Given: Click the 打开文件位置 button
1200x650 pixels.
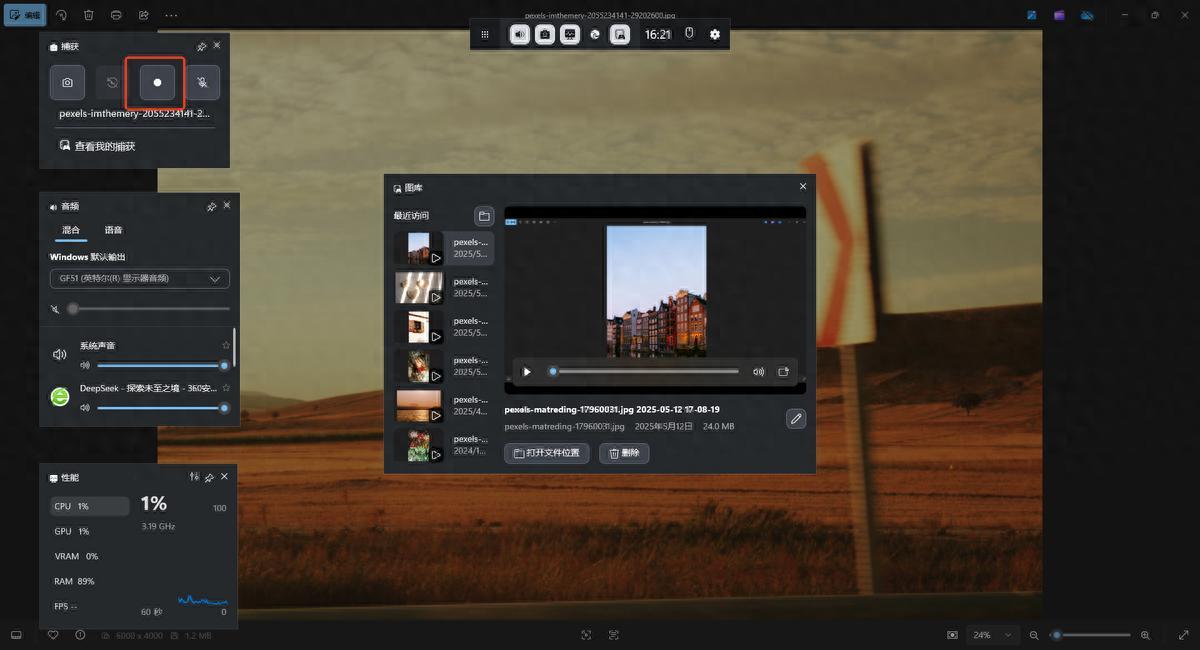Looking at the screenshot, I should point(547,453).
